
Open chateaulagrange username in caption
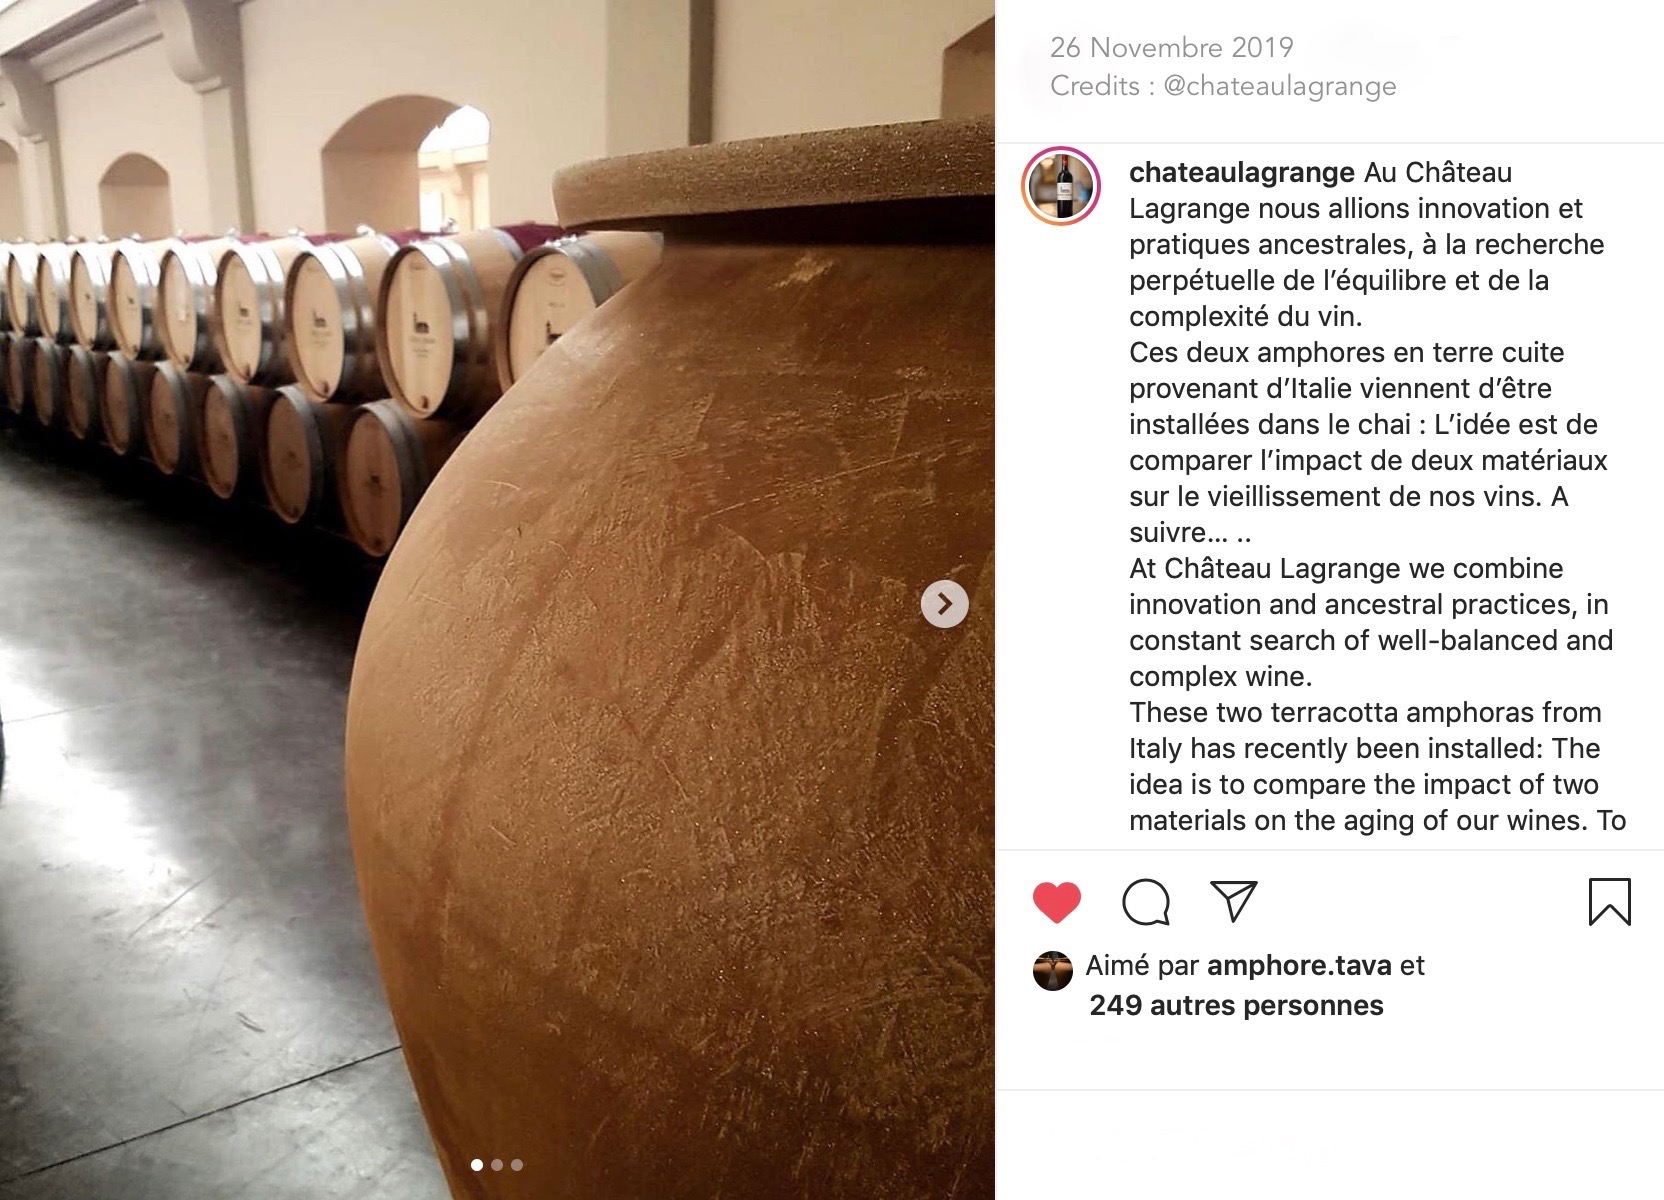[x=1241, y=172]
